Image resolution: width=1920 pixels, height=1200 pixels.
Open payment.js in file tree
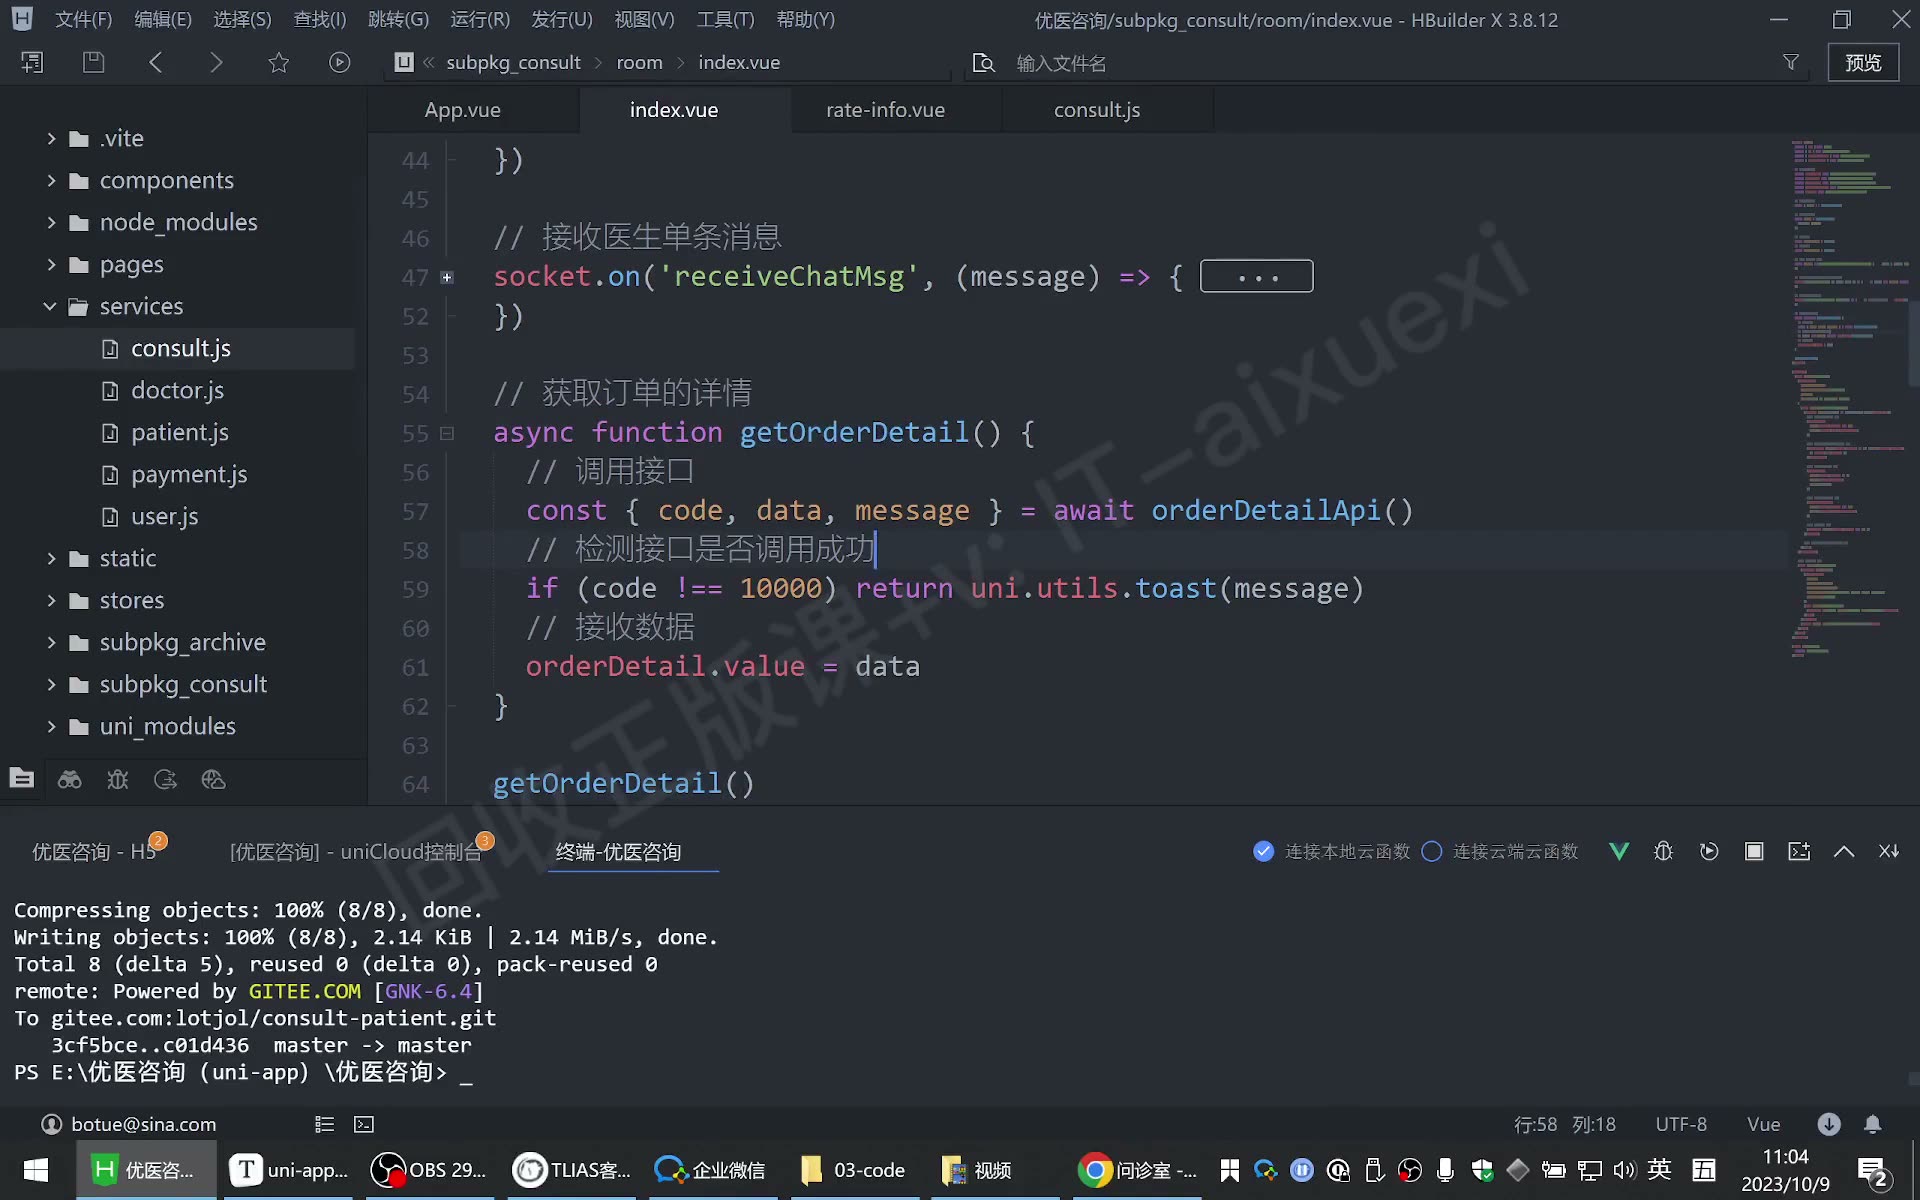point(189,474)
